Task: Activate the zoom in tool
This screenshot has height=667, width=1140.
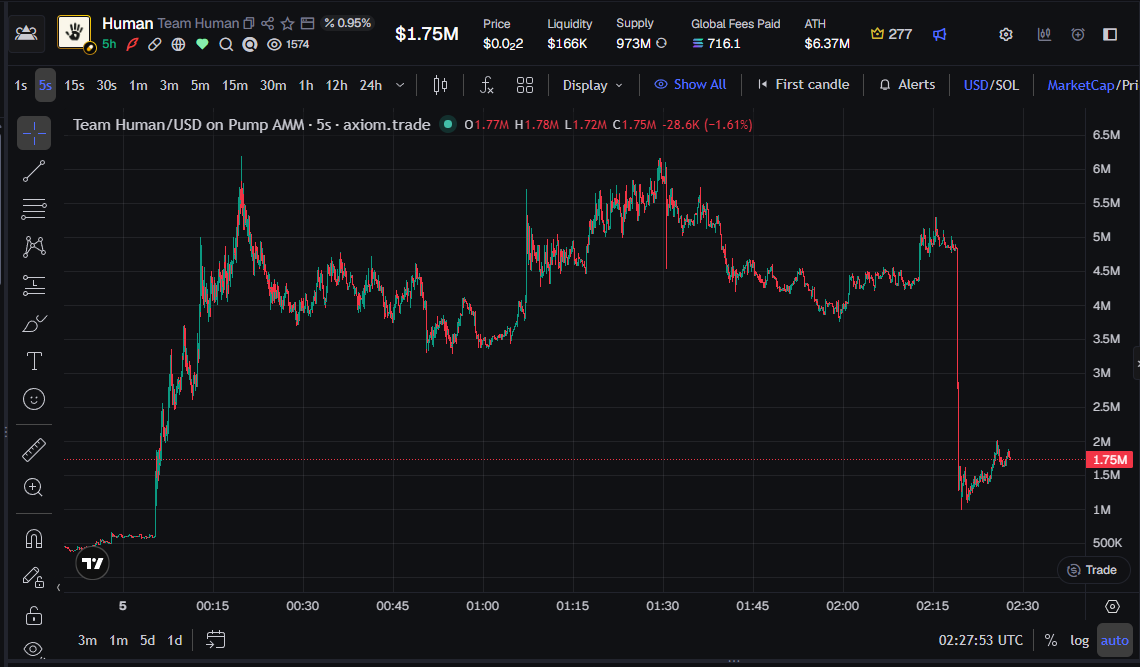Action: (x=34, y=487)
